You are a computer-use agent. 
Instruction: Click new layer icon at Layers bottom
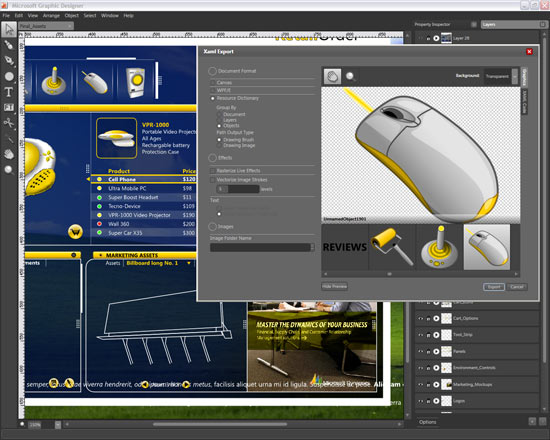click(532, 421)
